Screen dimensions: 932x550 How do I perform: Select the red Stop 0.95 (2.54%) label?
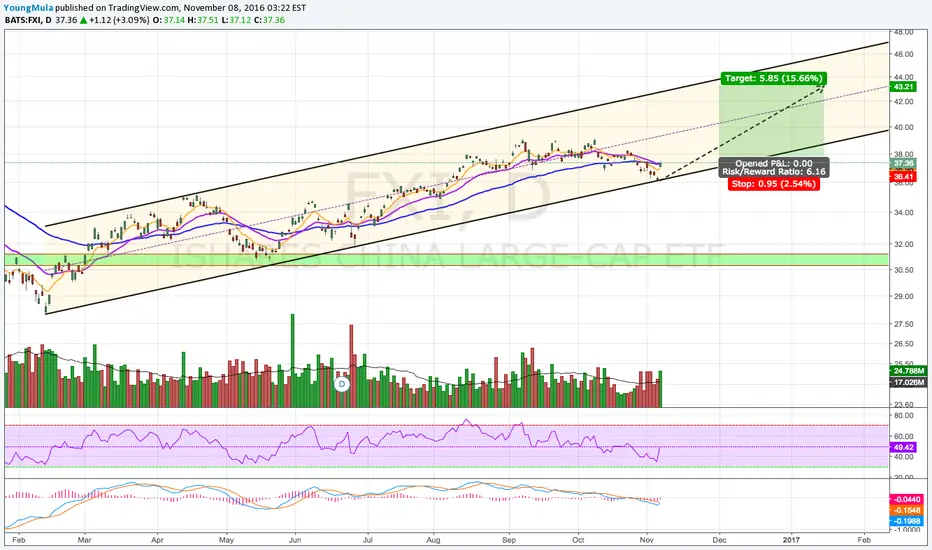pyautogui.click(x=773, y=184)
